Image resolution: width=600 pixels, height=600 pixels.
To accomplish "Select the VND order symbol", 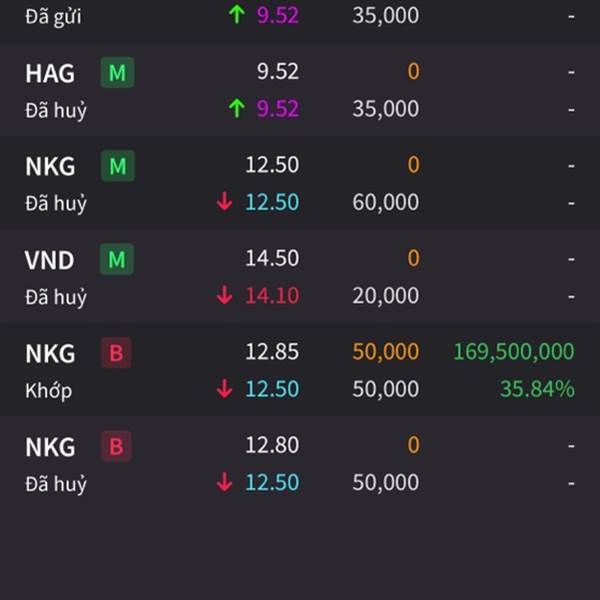I will coord(49,261).
